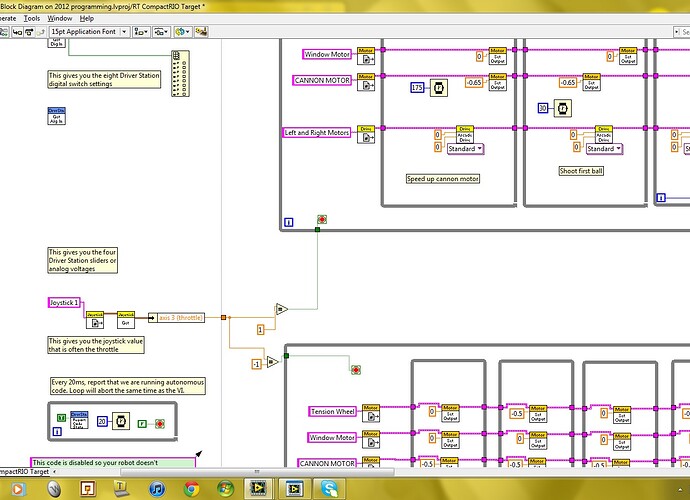Select the Joystick Get node icon
Screen dimensions: 690x500
point(126,320)
